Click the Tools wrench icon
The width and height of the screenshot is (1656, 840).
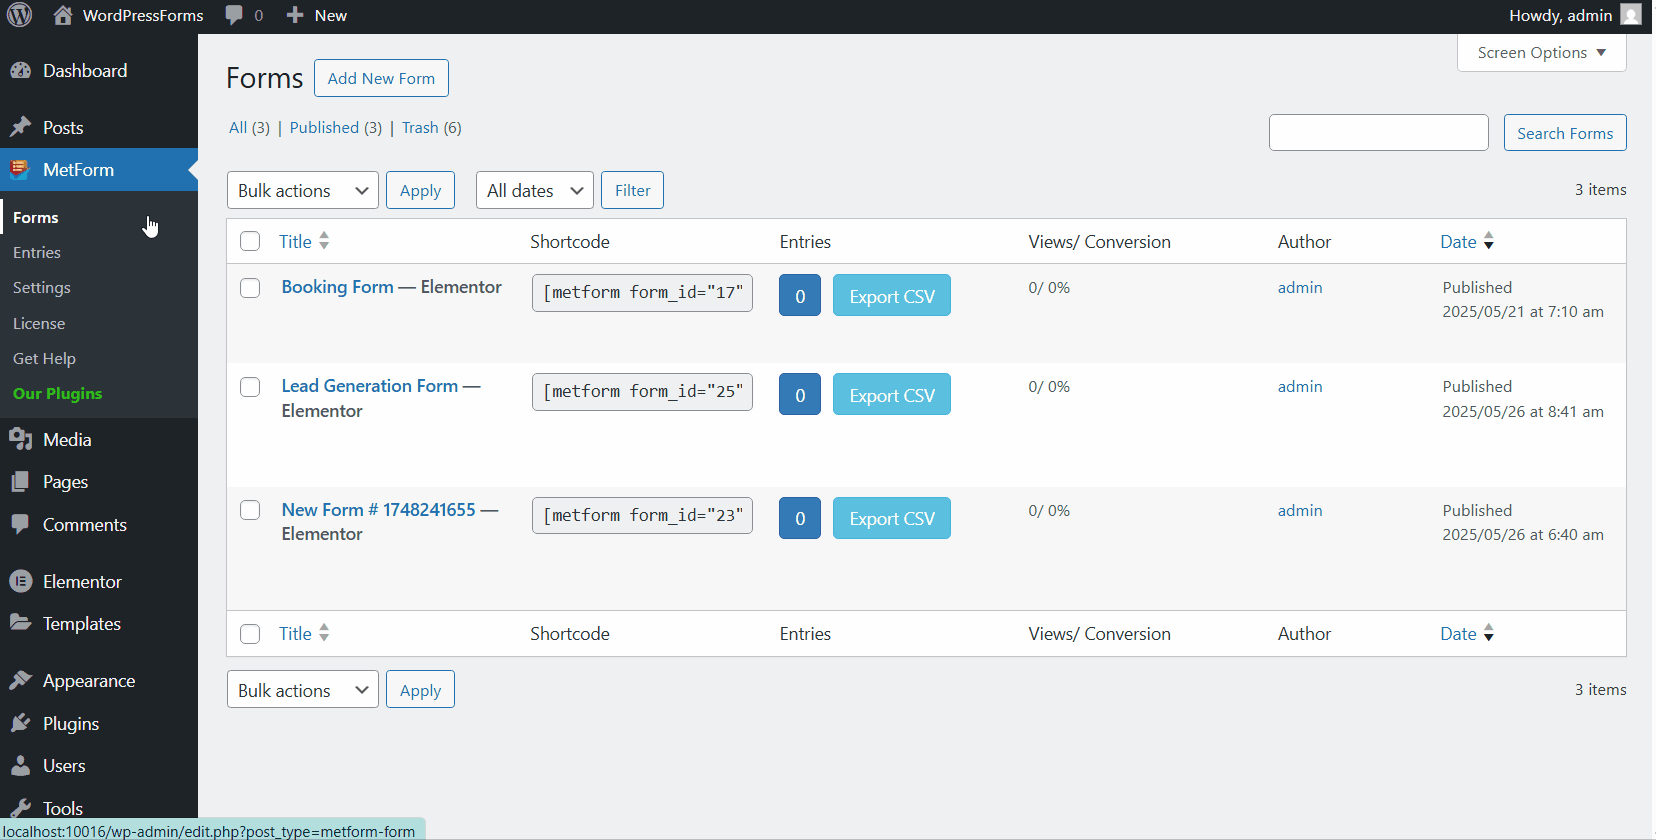pos(20,808)
